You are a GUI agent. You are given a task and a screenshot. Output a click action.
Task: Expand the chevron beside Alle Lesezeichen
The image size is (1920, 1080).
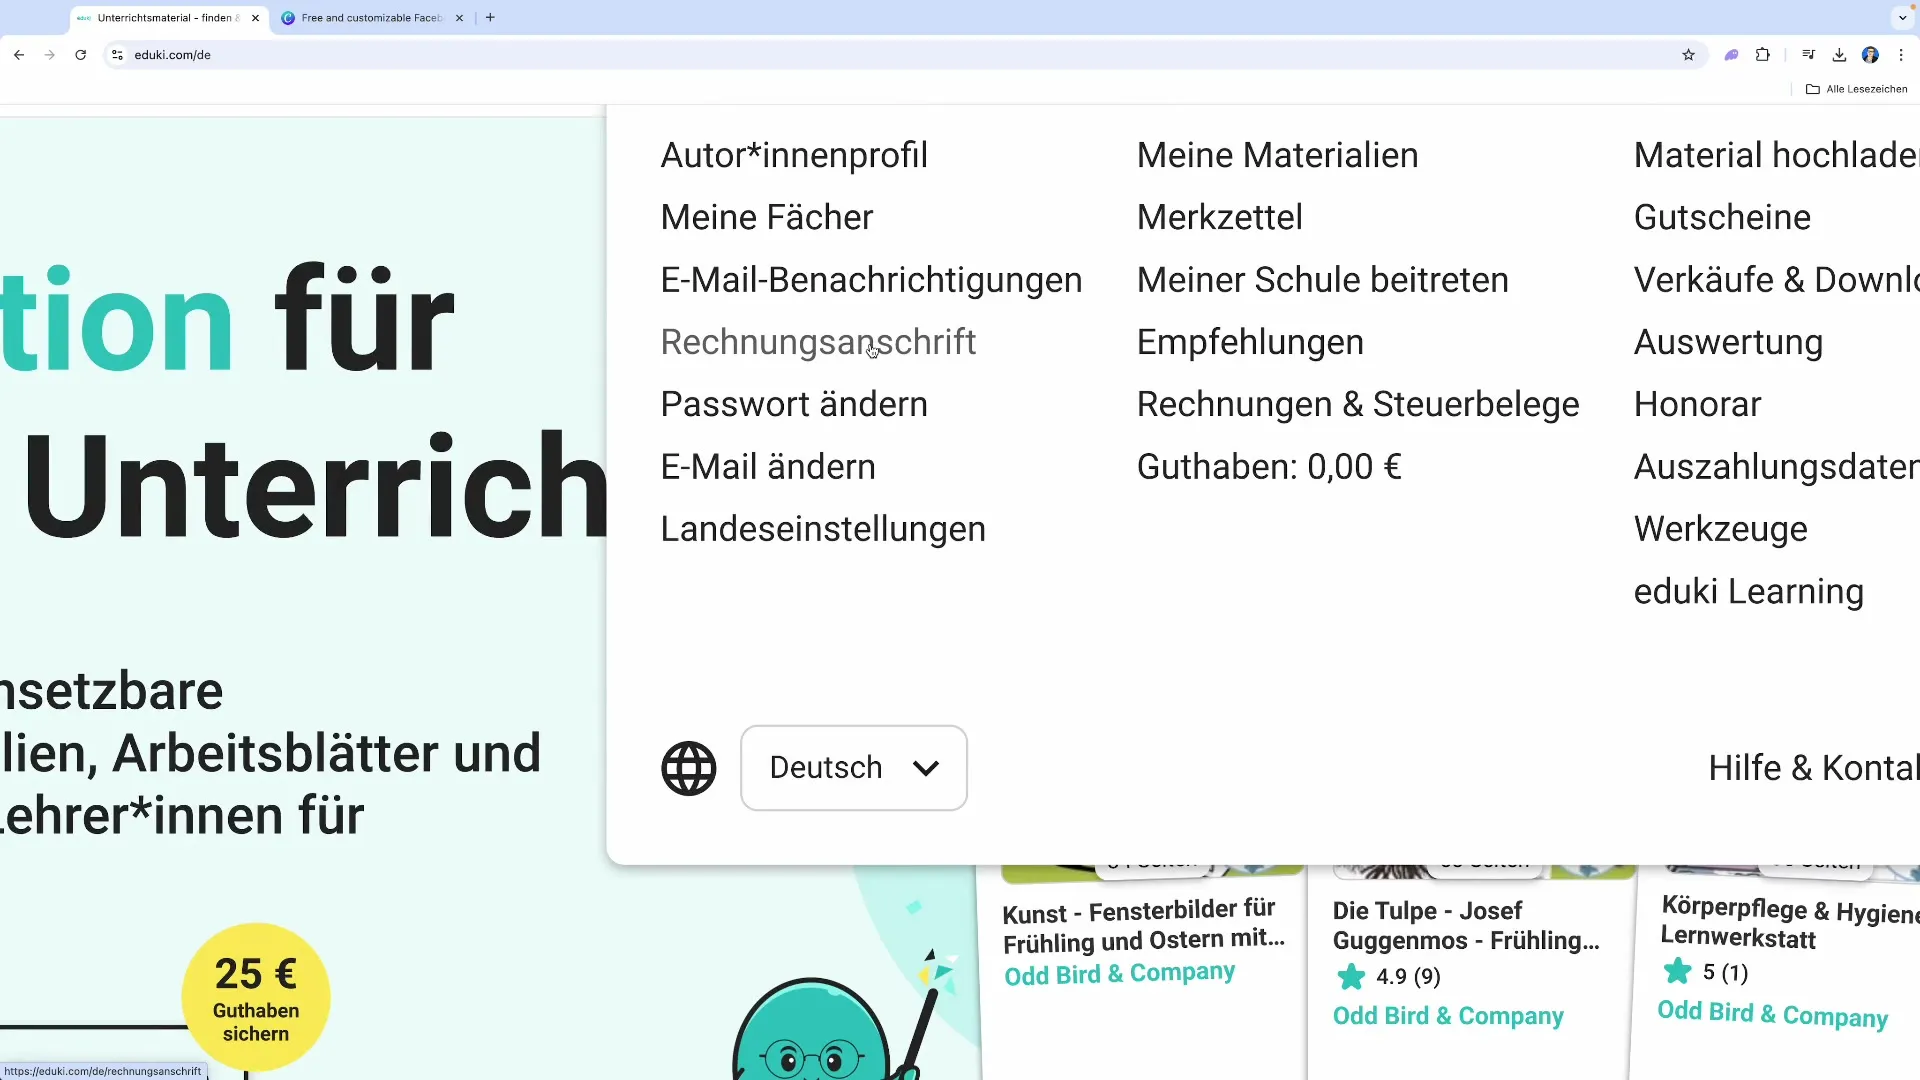(1902, 17)
